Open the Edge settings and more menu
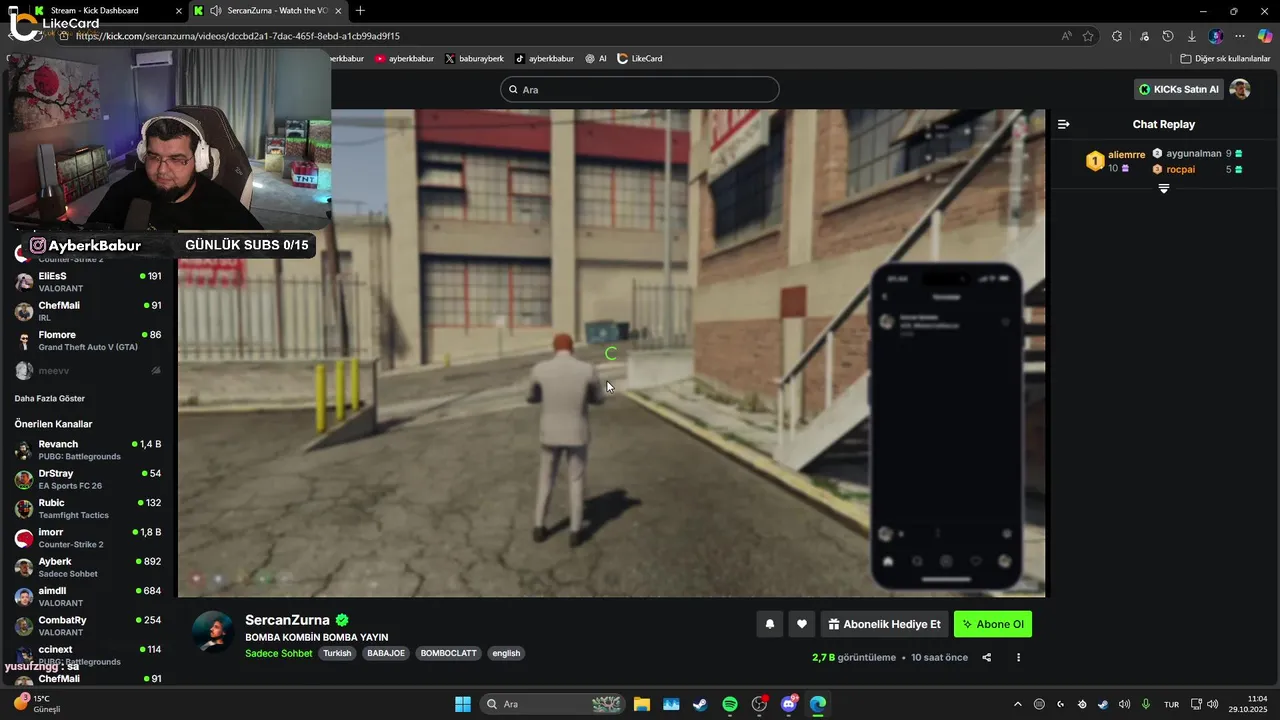Viewport: 1280px width, 720px height. point(1240,36)
